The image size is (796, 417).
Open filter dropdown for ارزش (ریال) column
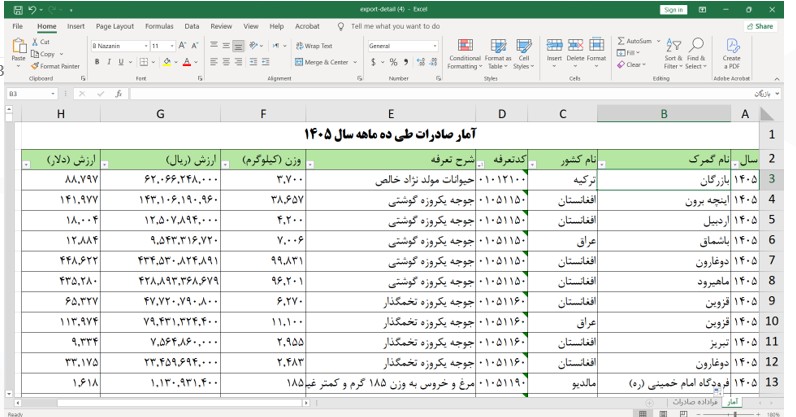coord(105,165)
